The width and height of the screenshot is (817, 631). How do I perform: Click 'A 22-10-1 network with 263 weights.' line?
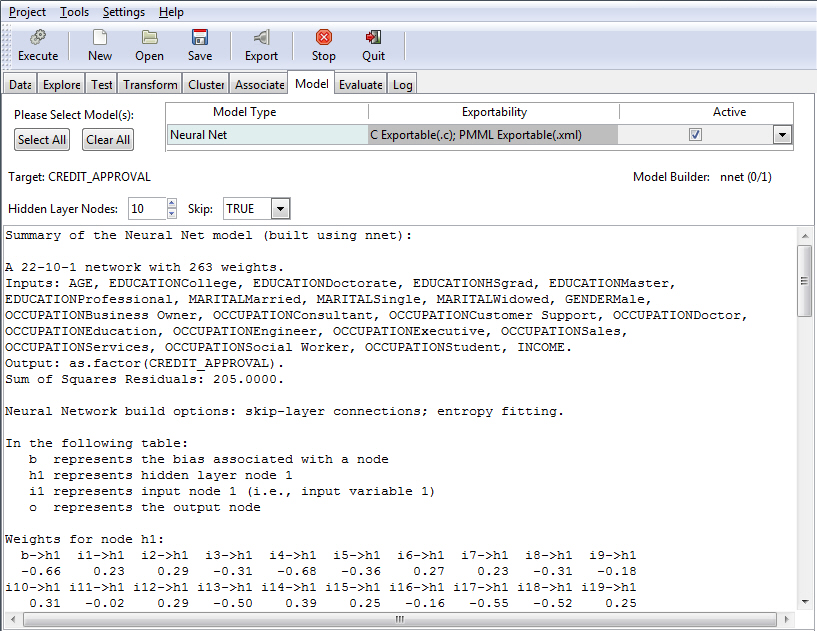144,267
